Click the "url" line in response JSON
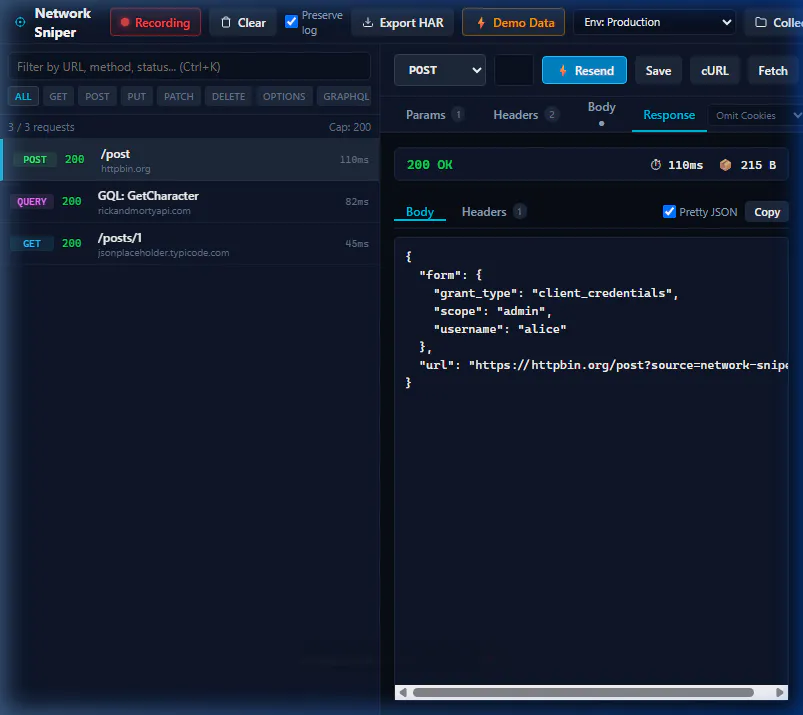 point(603,365)
